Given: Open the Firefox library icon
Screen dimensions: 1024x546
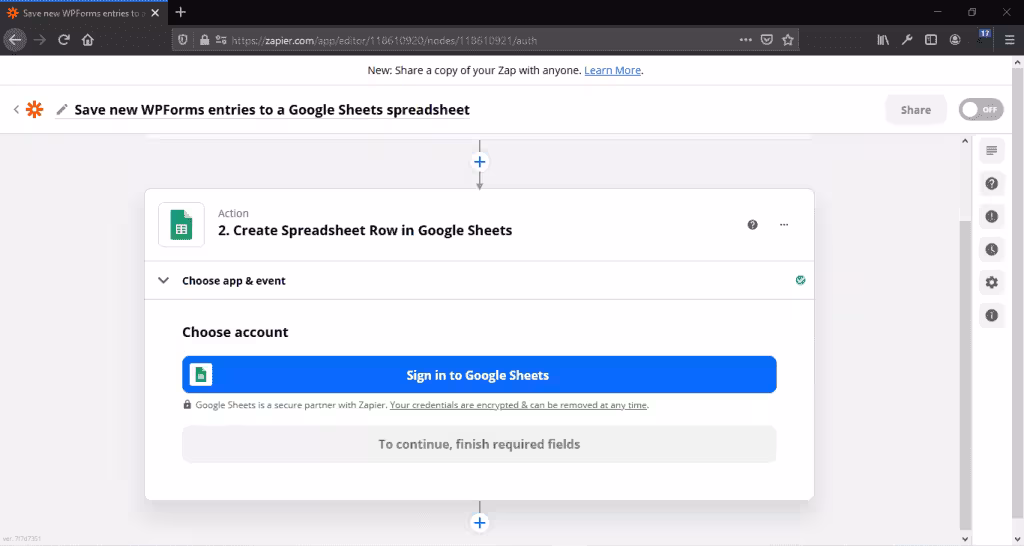Looking at the screenshot, I should coord(883,40).
